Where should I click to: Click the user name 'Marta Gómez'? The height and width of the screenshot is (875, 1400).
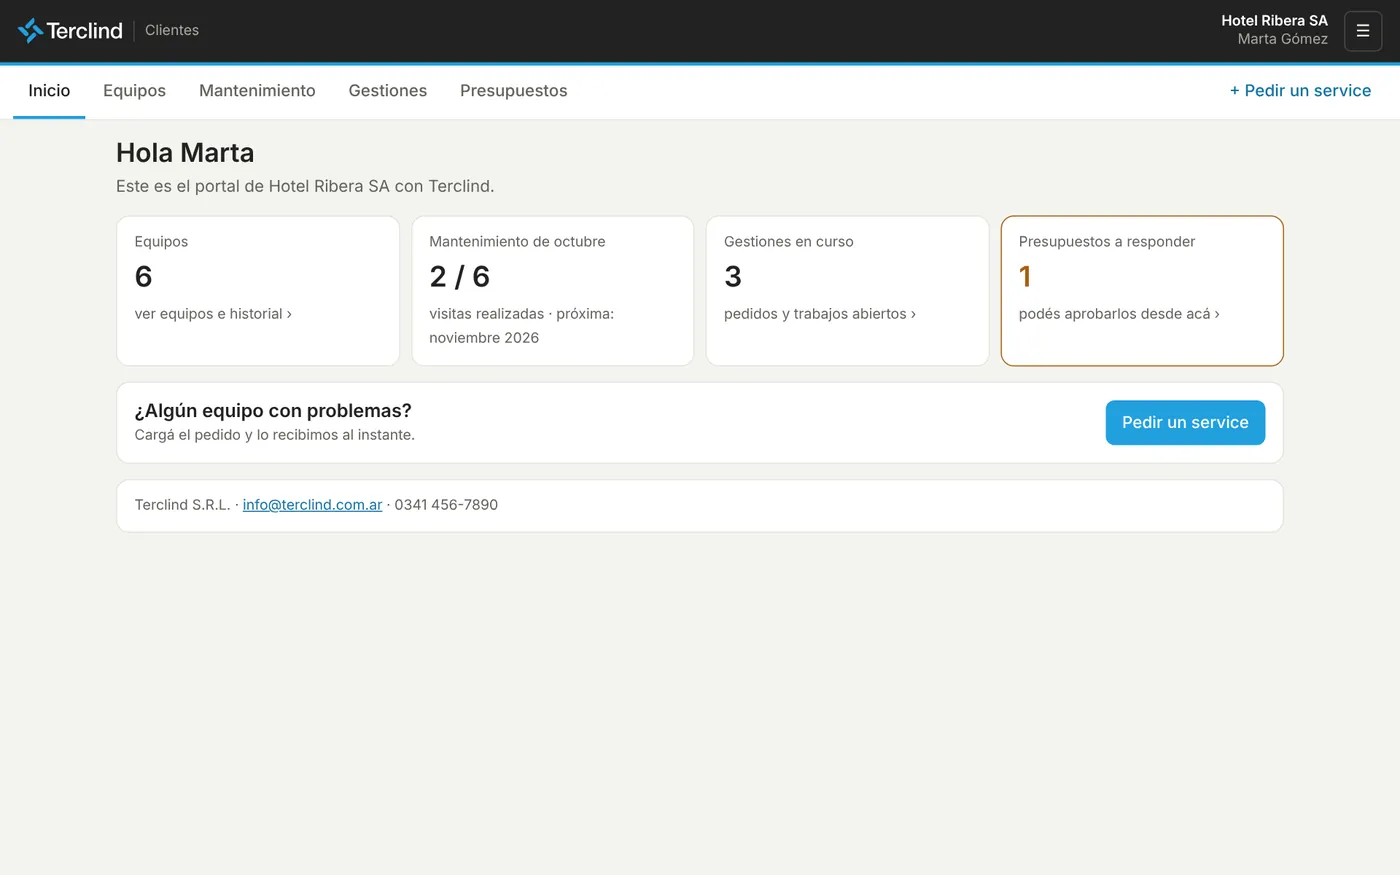1283,39
